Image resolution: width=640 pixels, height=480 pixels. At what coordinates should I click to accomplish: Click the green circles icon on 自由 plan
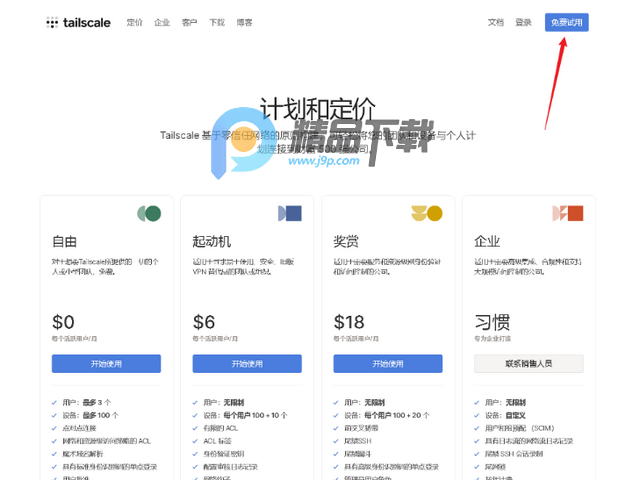[149, 213]
